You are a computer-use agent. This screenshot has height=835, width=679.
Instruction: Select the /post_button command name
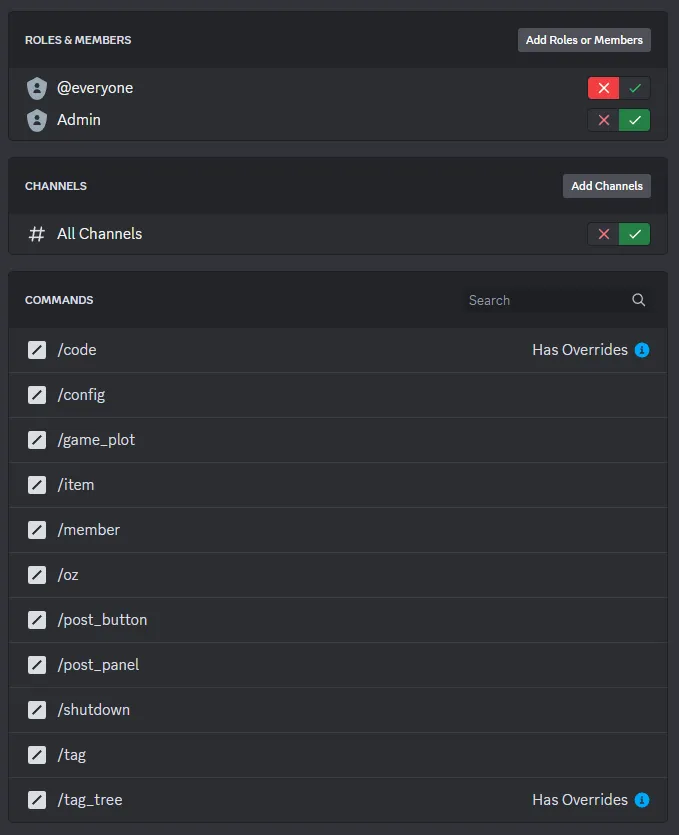click(102, 620)
